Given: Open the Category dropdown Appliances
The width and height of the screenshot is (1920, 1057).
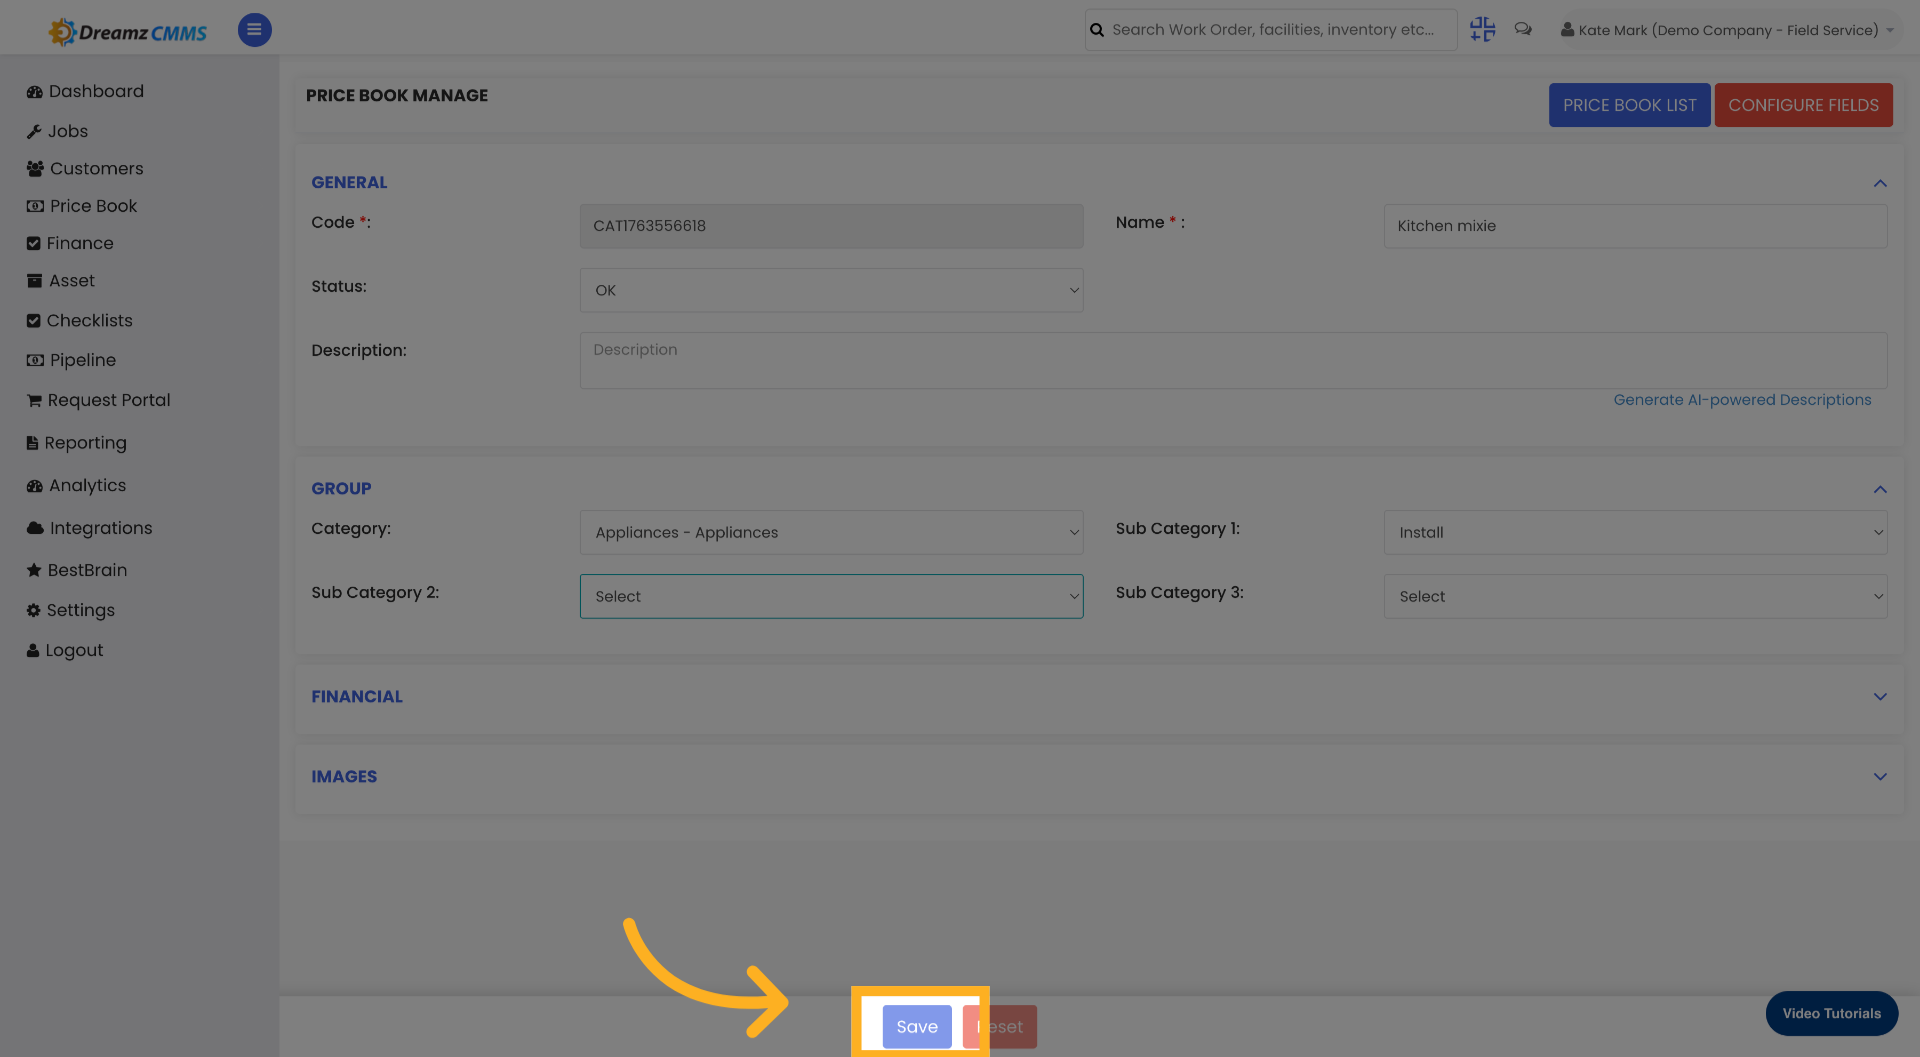Looking at the screenshot, I should 831,532.
